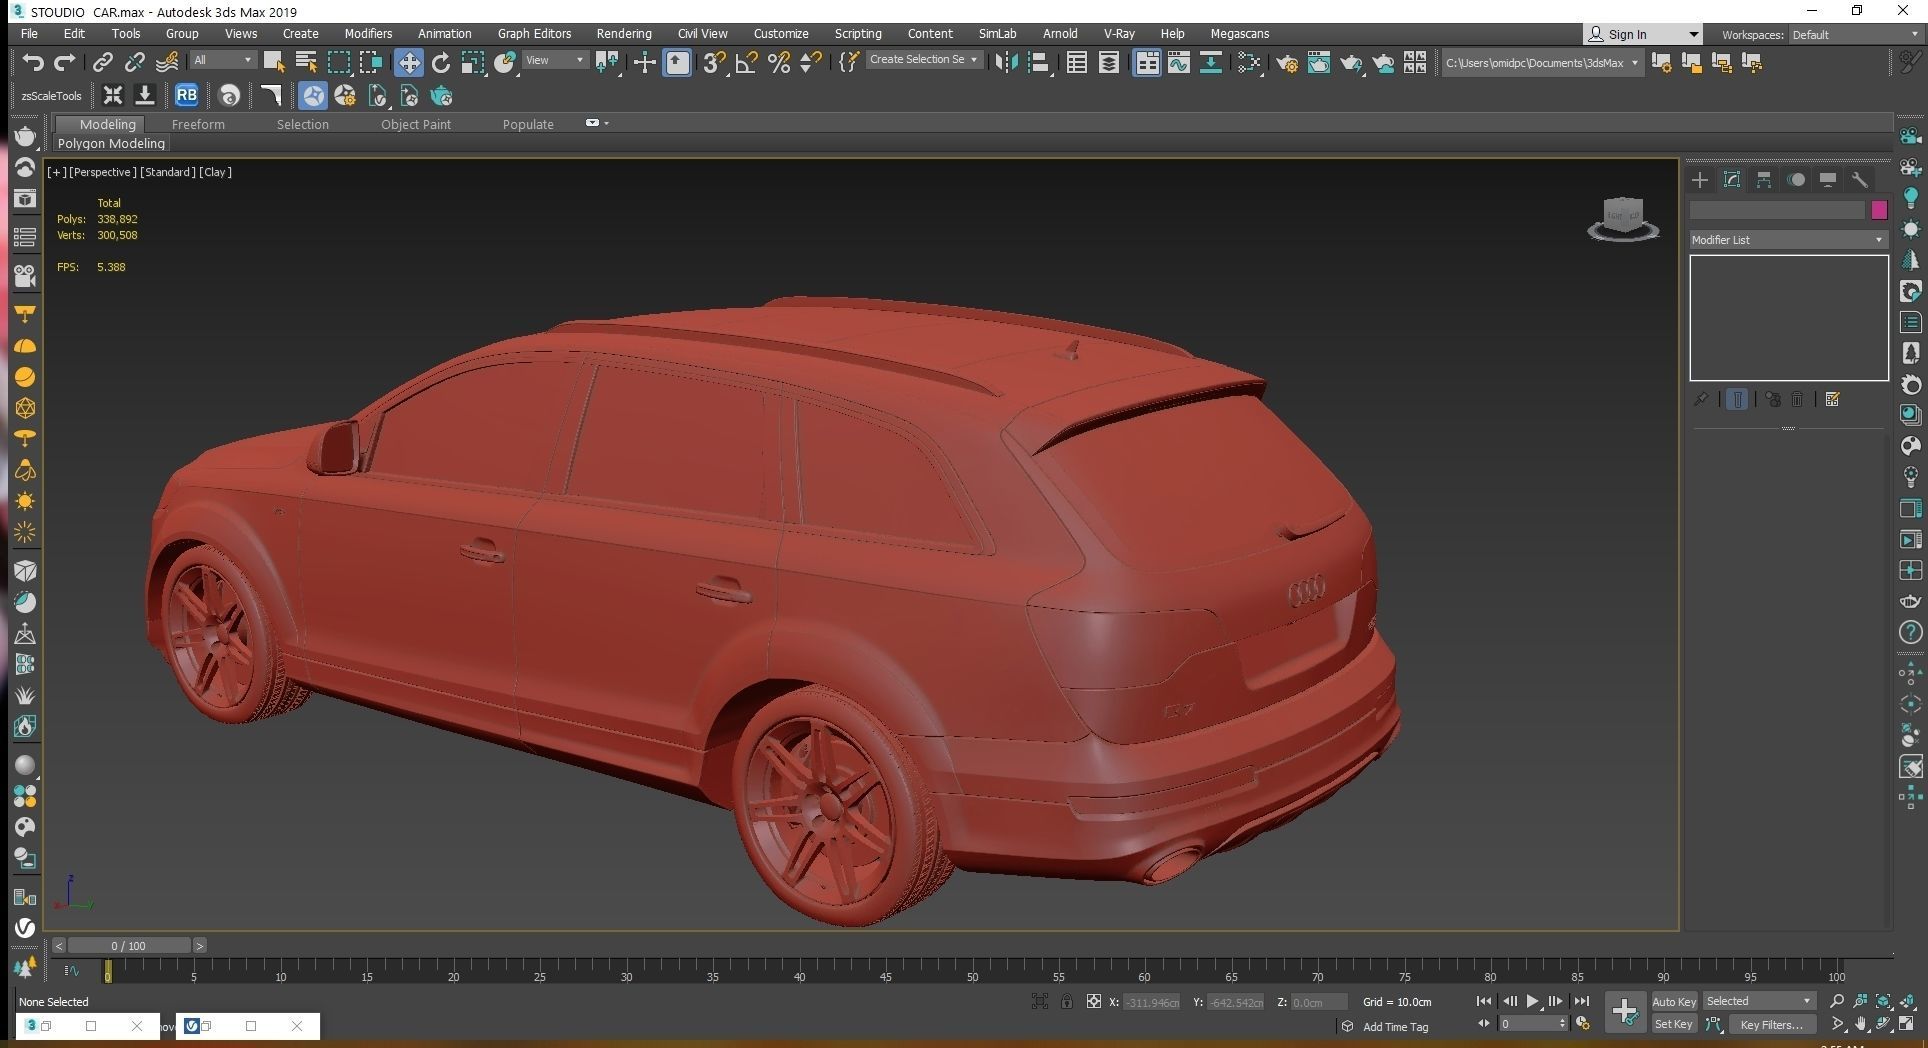
Task: Toggle Angle Snap
Action: [x=746, y=62]
